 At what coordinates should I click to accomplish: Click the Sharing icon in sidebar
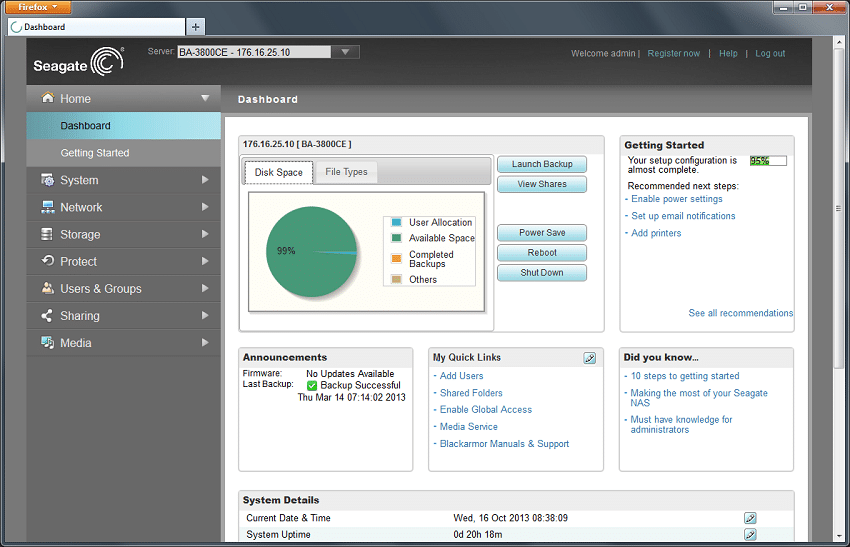[x=47, y=315]
